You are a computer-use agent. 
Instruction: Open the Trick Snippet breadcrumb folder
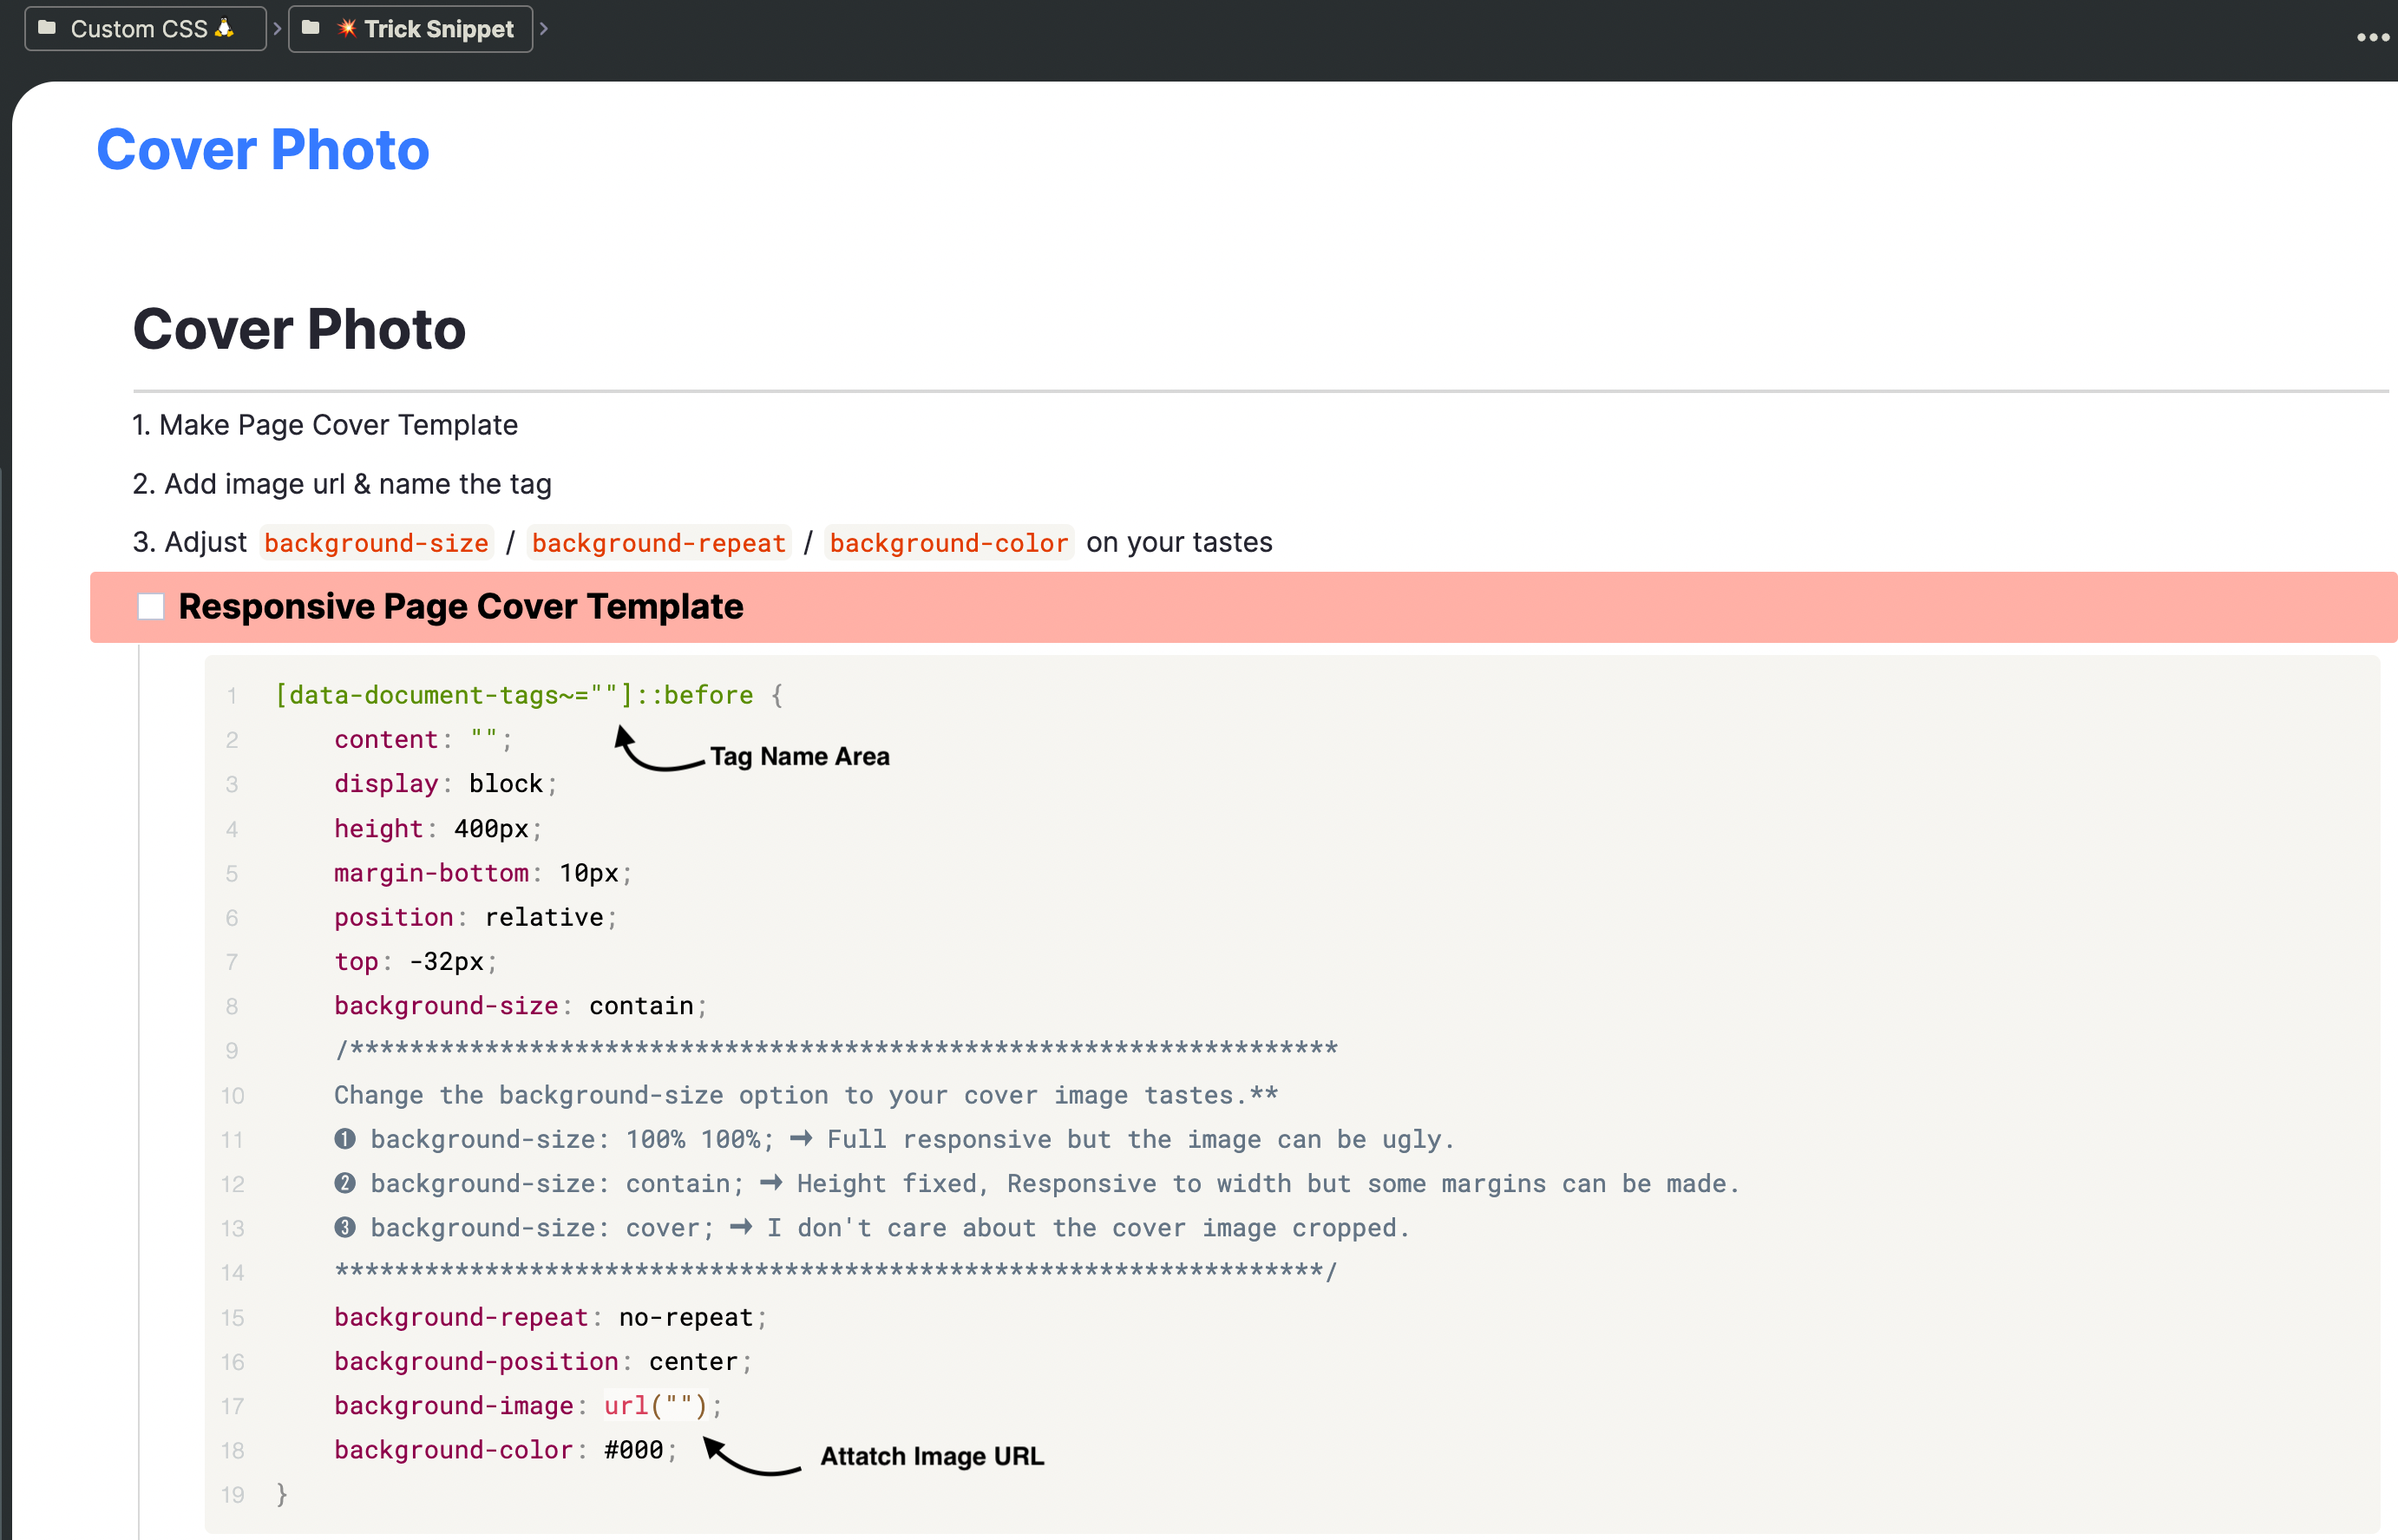pos(438,29)
